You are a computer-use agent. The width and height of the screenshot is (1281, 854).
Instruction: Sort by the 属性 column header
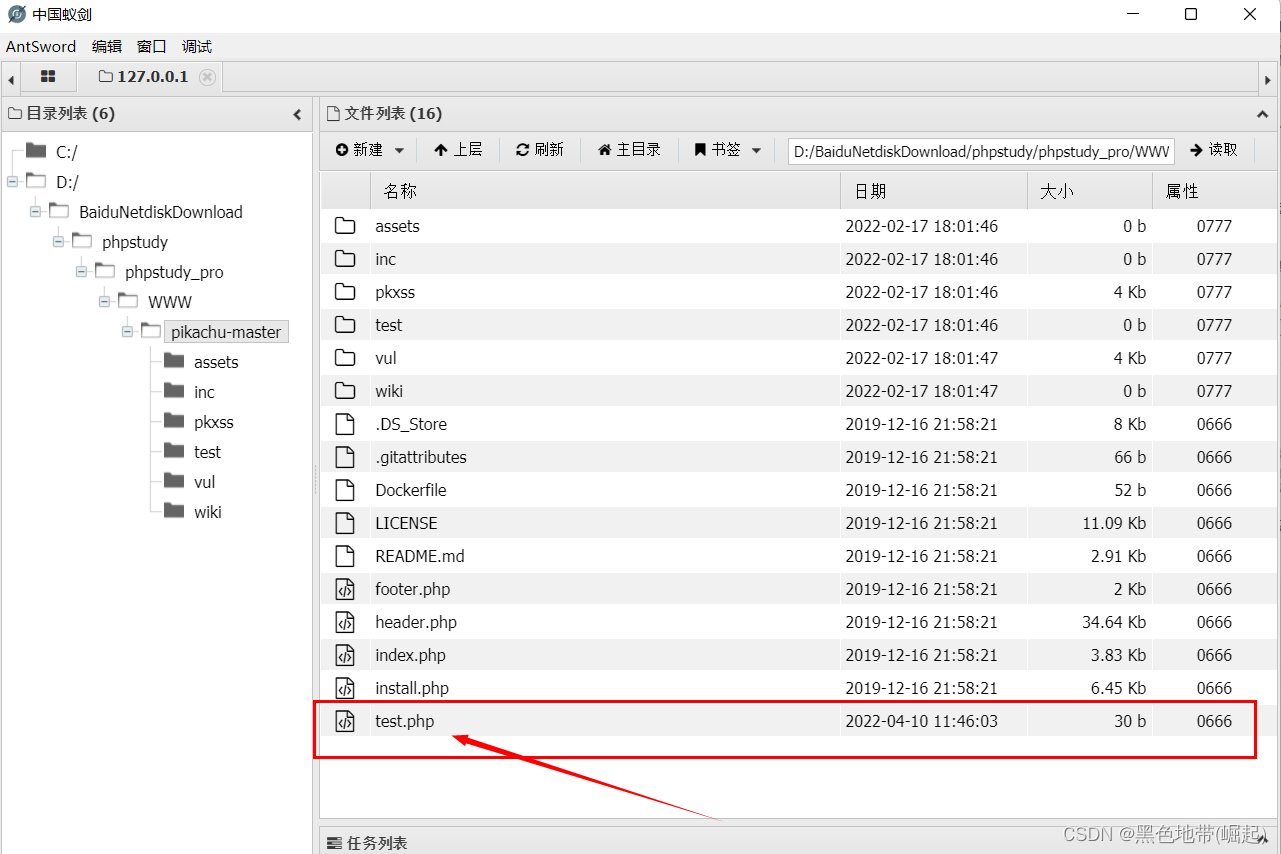tap(1214, 191)
